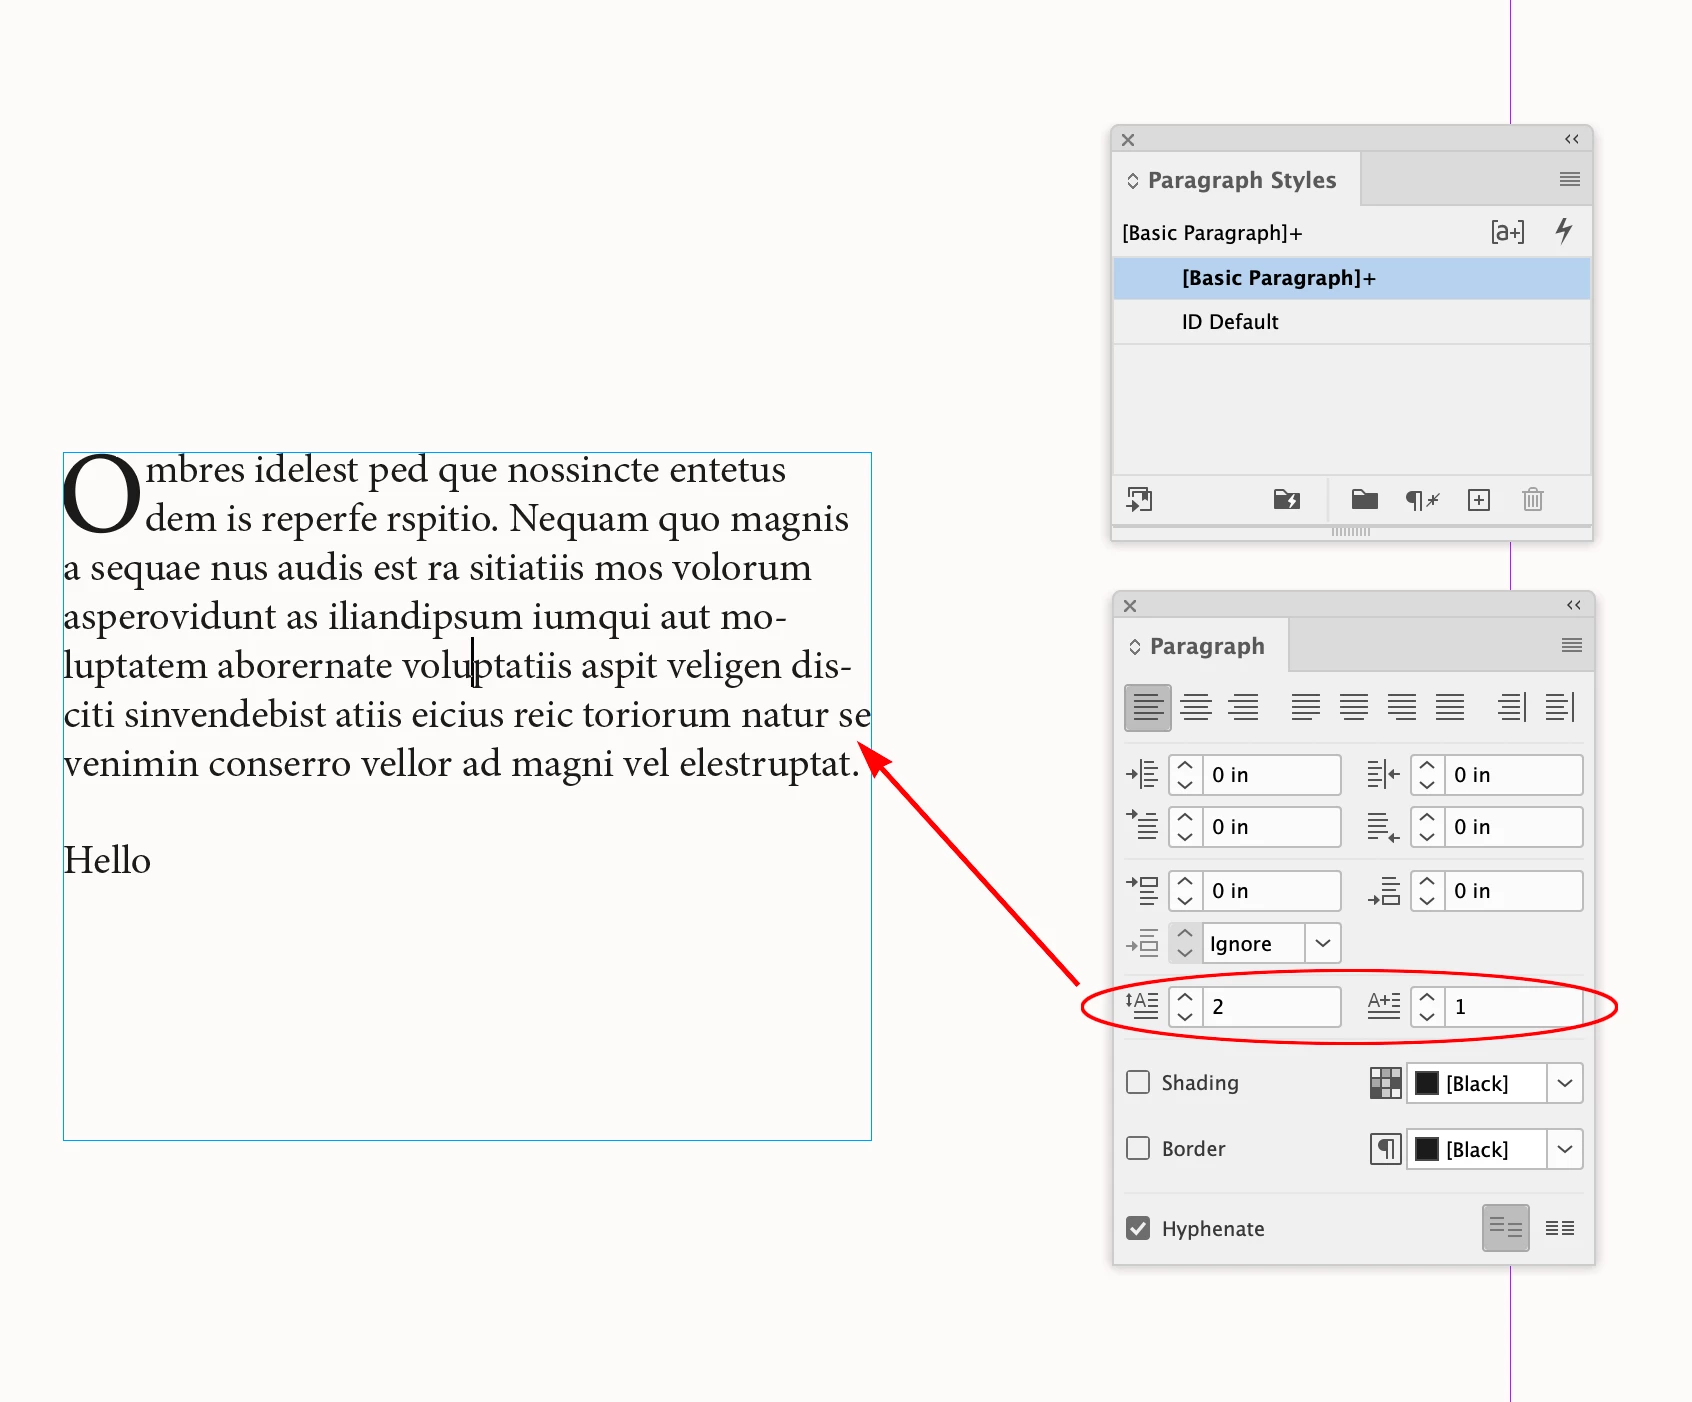
Task: Close the Paragraph panel
Action: click(1130, 606)
